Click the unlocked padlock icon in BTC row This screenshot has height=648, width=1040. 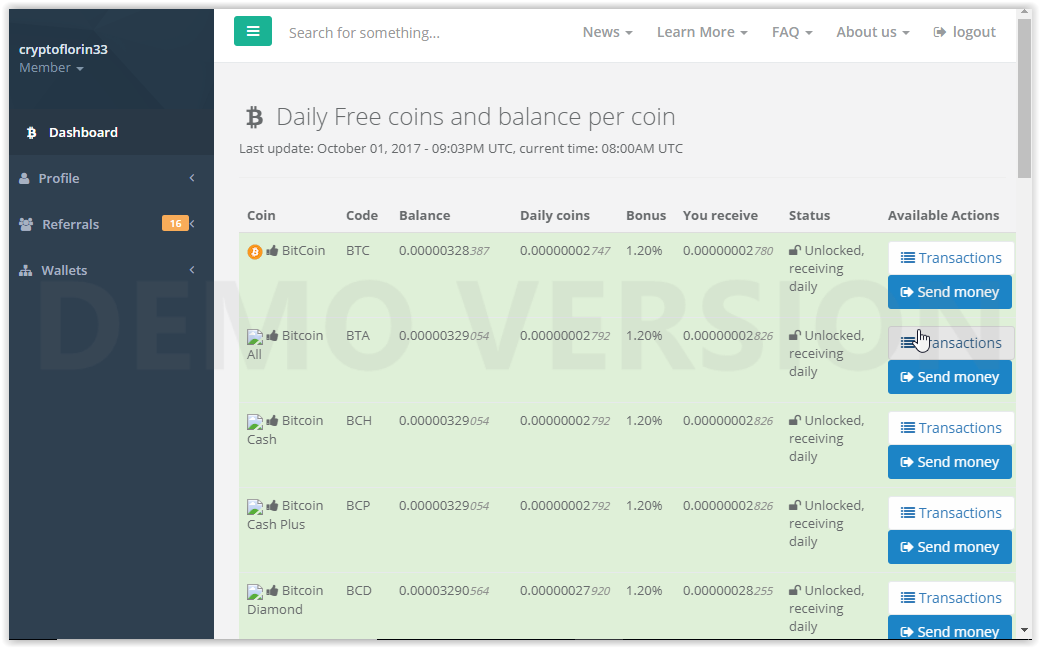pyautogui.click(x=795, y=250)
